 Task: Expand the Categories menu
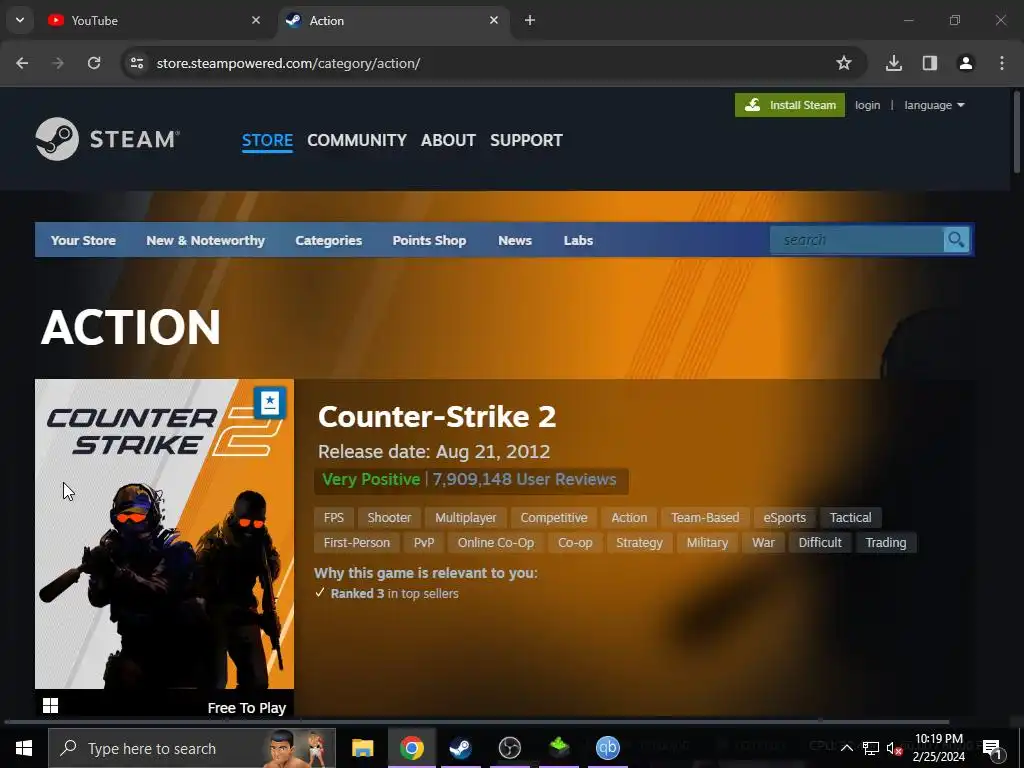coord(328,240)
